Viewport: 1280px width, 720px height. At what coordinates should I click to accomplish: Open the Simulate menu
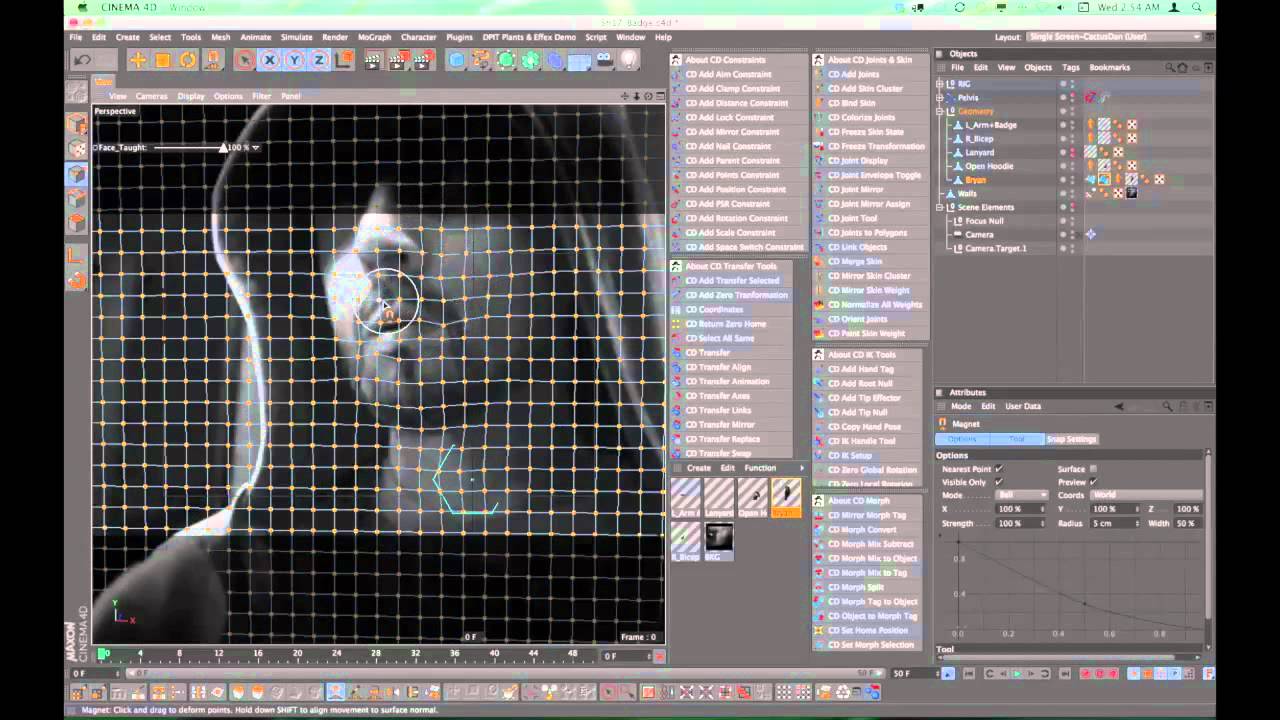click(296, 37)
